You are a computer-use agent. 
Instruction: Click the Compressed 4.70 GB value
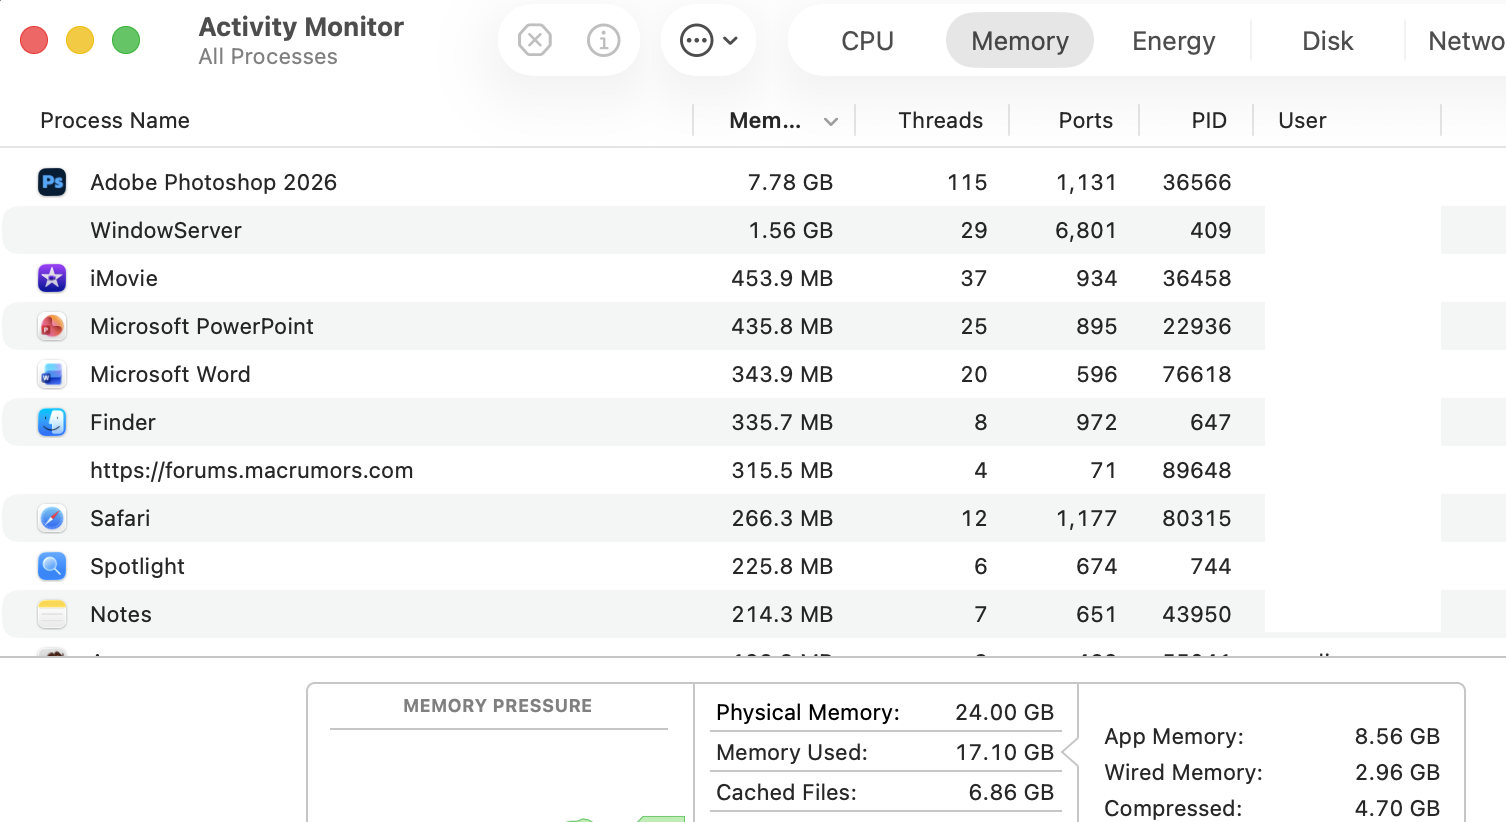1397,808
